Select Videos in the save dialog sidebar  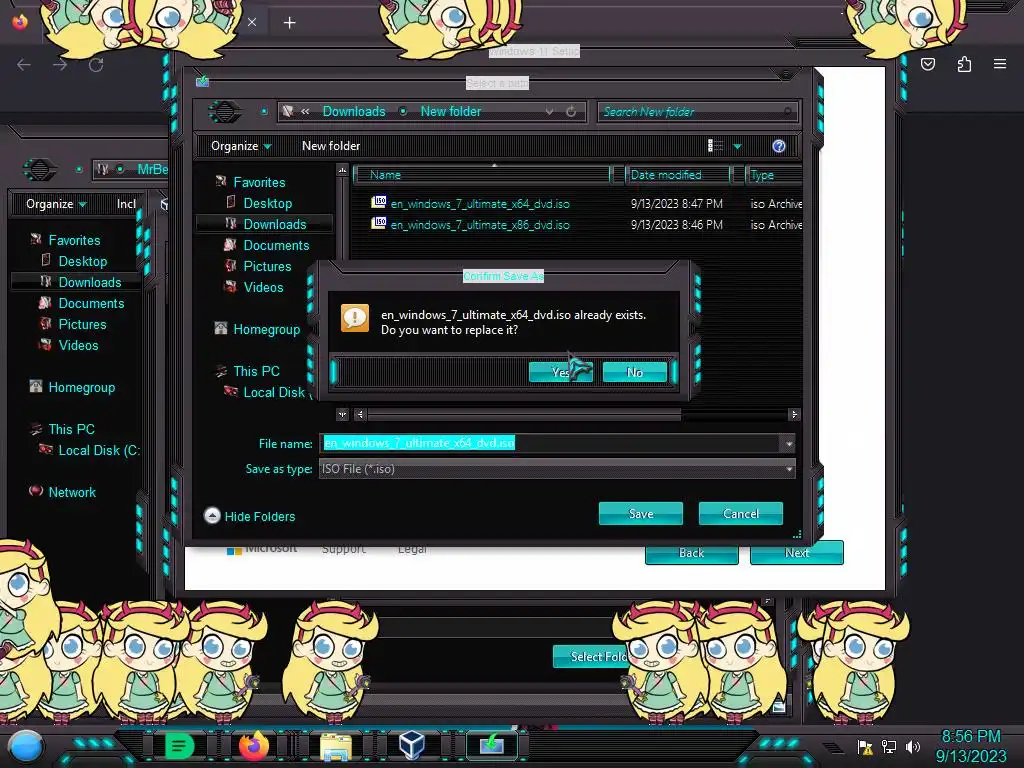coord(263,287)
